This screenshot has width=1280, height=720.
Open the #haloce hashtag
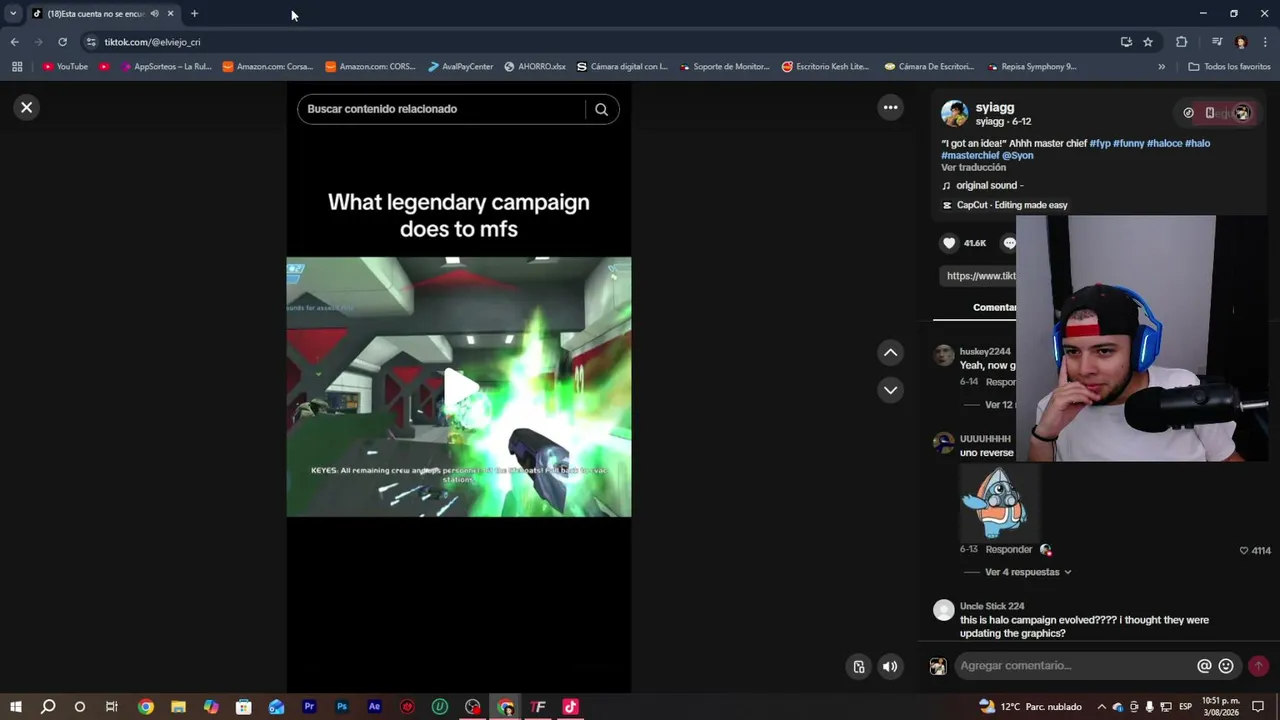[1164, 143]
